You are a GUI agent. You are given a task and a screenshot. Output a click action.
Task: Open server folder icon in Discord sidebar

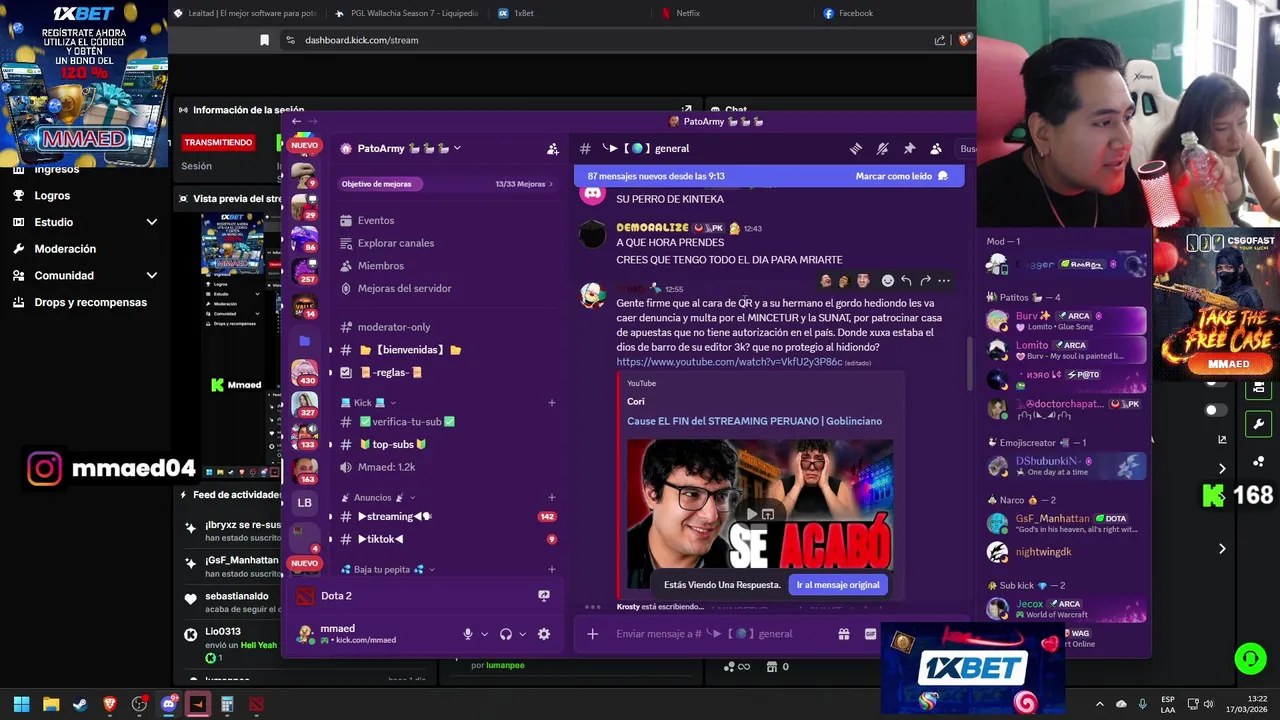pyautogui.click(x=305, y=341)
